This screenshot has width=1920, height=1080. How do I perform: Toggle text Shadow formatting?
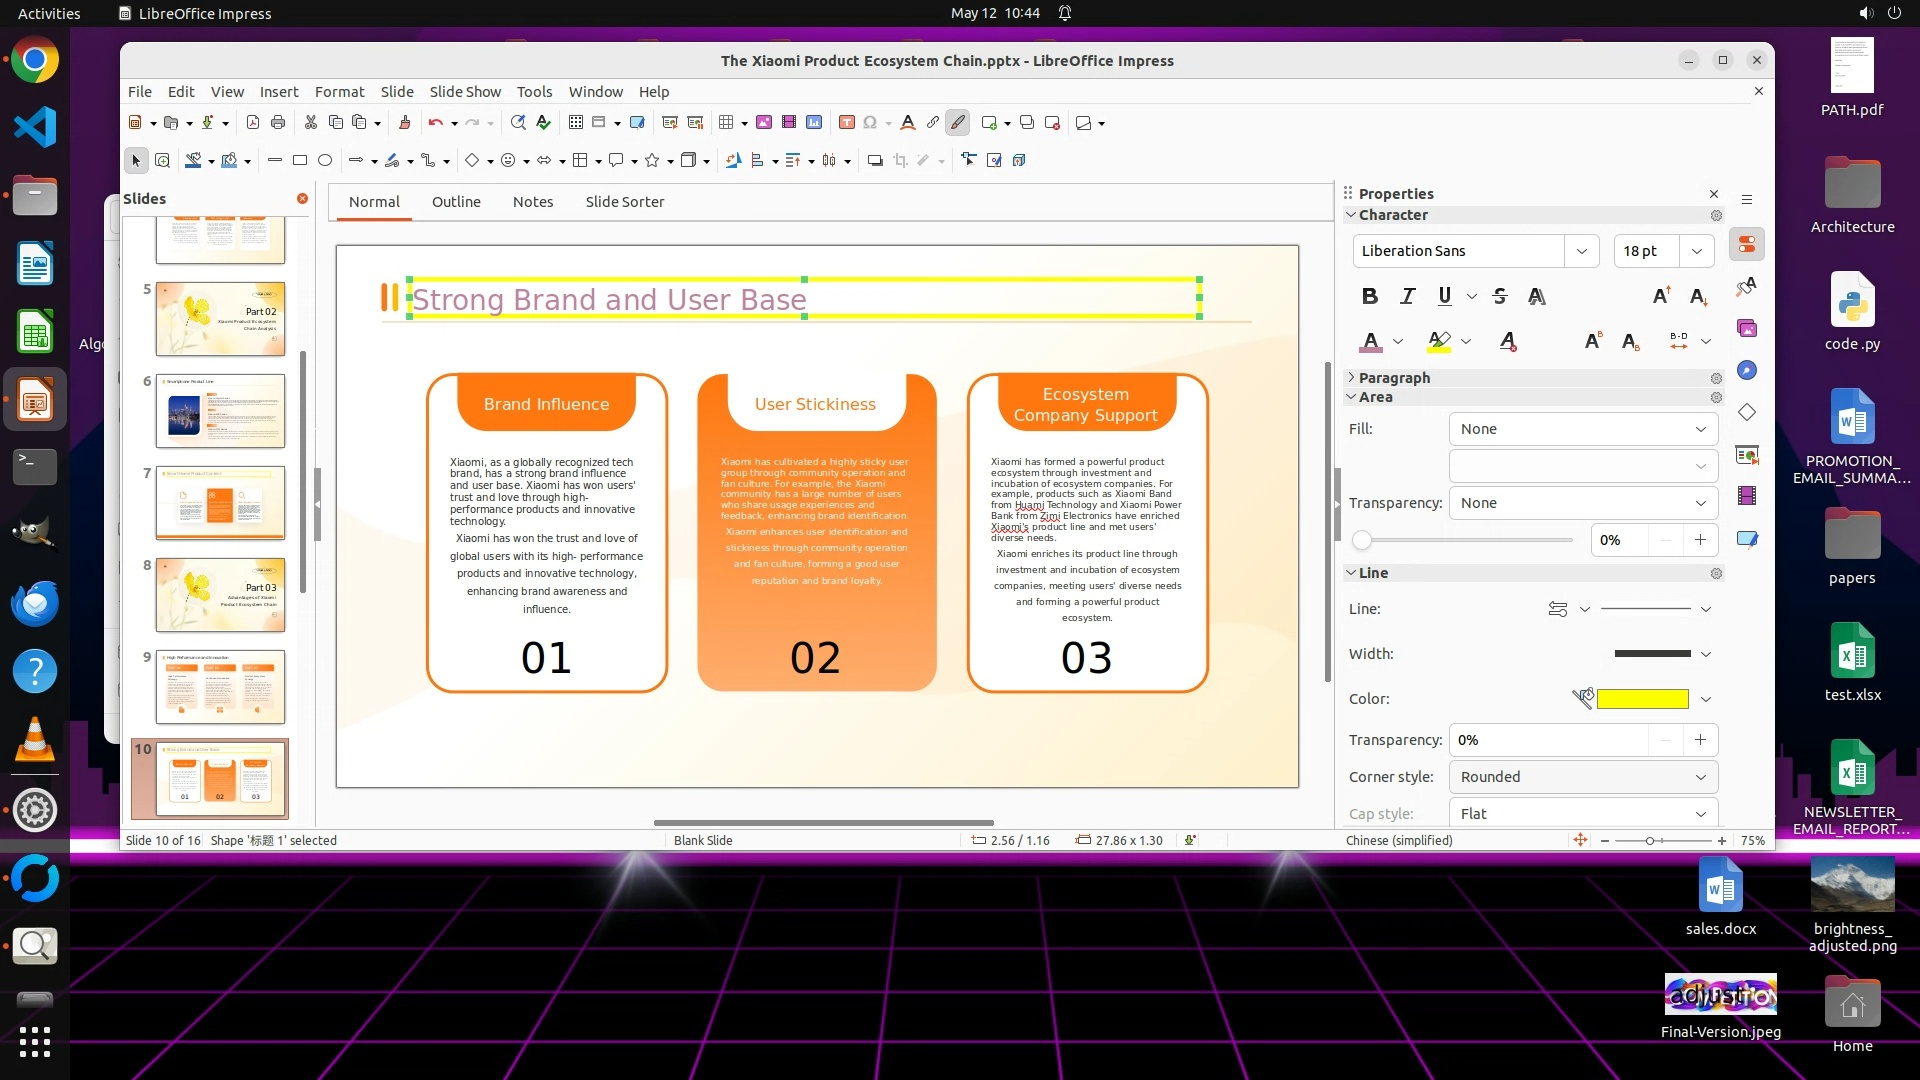1536,296
